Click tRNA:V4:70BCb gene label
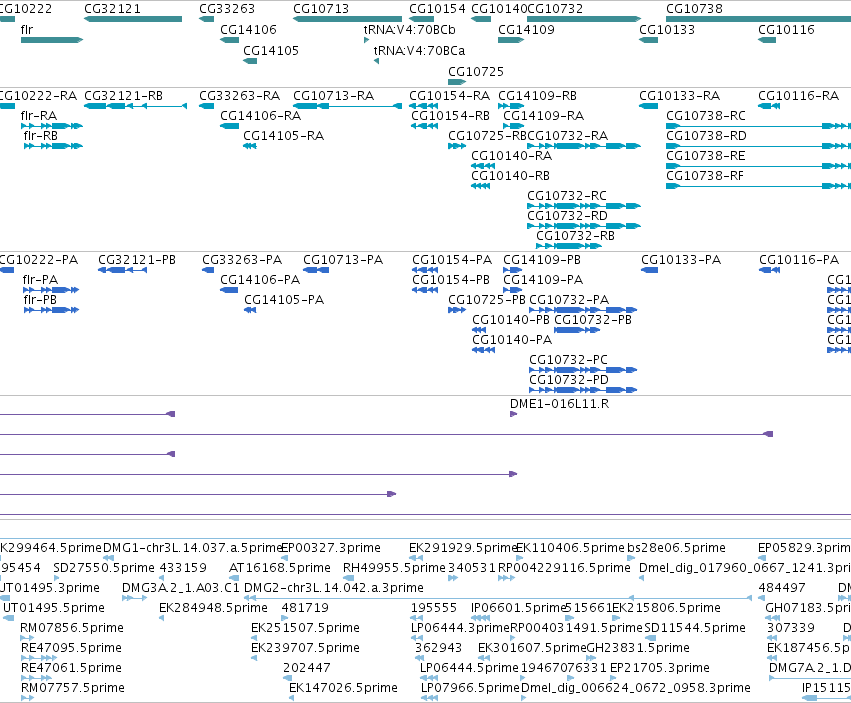Viewport: 851px width, 703px height. coord(409,29)
